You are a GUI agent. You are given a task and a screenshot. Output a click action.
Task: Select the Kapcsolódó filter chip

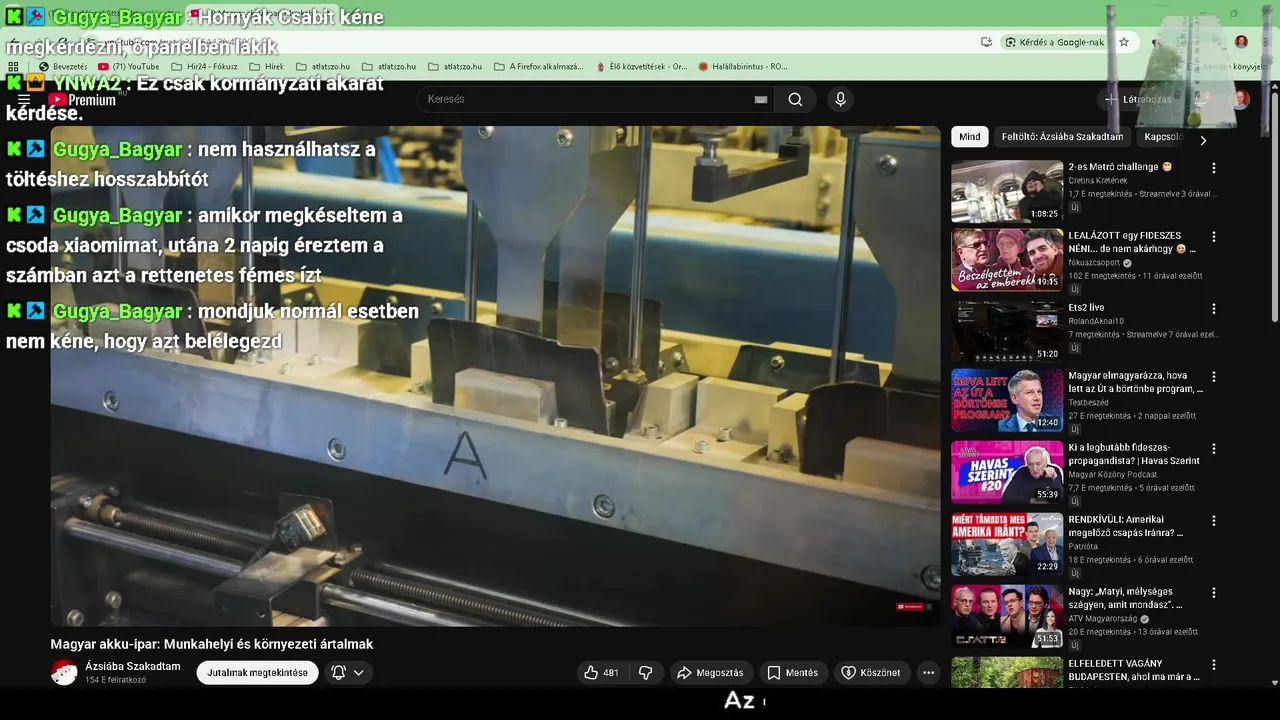[1163, 137]
